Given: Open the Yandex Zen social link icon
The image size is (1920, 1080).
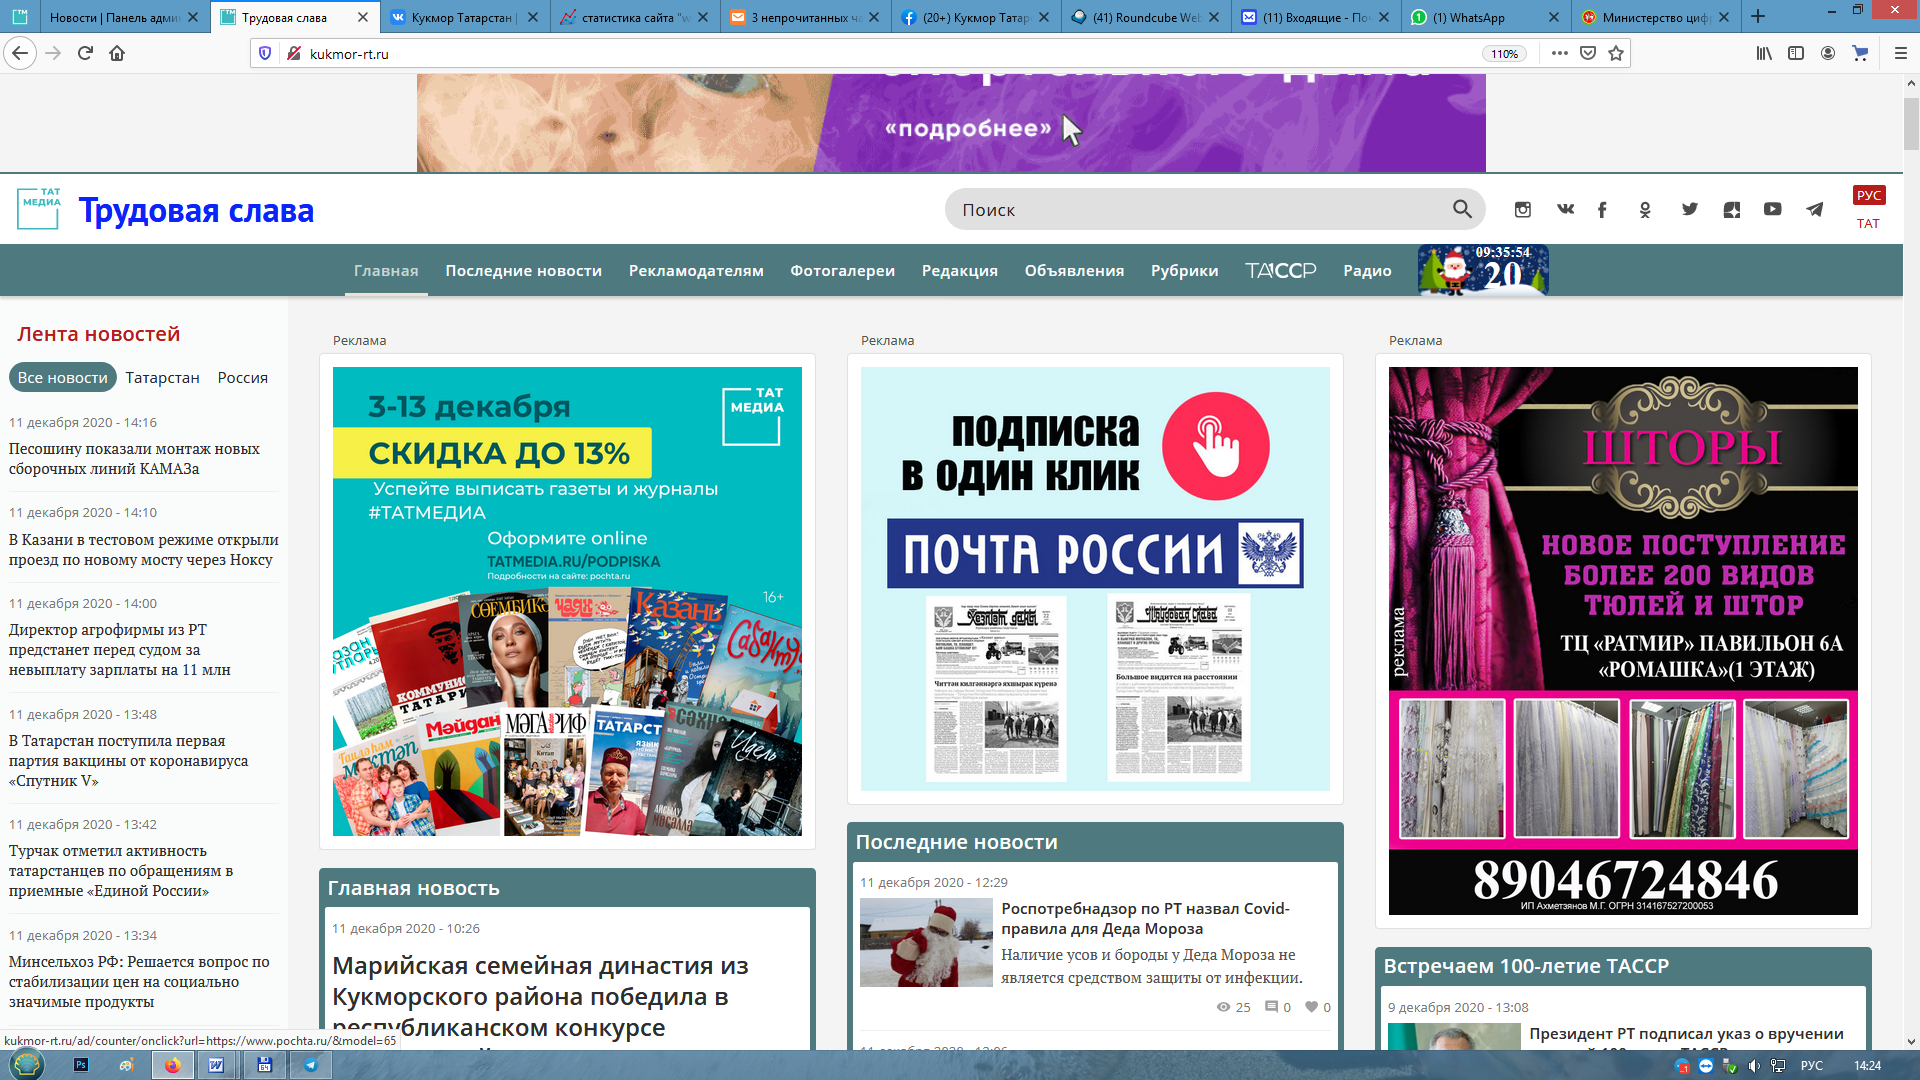Looking at the screenshot, I should tap(1732, 210).
